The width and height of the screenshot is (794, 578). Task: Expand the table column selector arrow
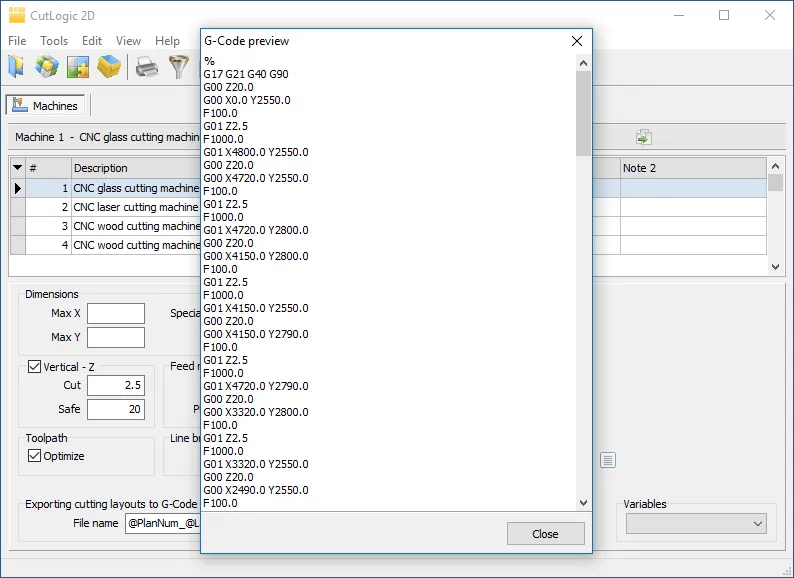[17, 168]
